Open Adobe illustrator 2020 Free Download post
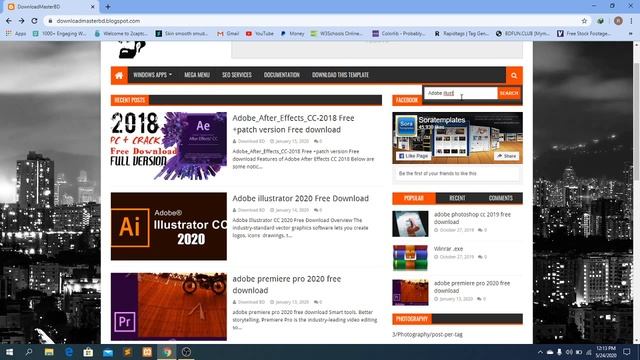 [300, 198]
